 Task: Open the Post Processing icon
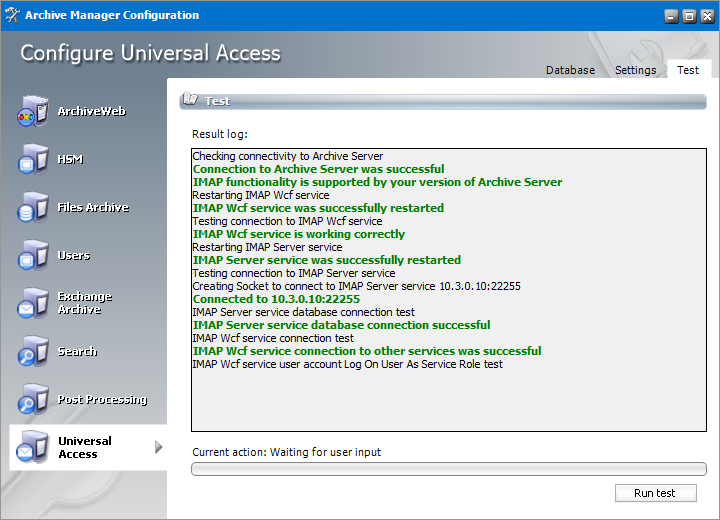tap(32, 399)
